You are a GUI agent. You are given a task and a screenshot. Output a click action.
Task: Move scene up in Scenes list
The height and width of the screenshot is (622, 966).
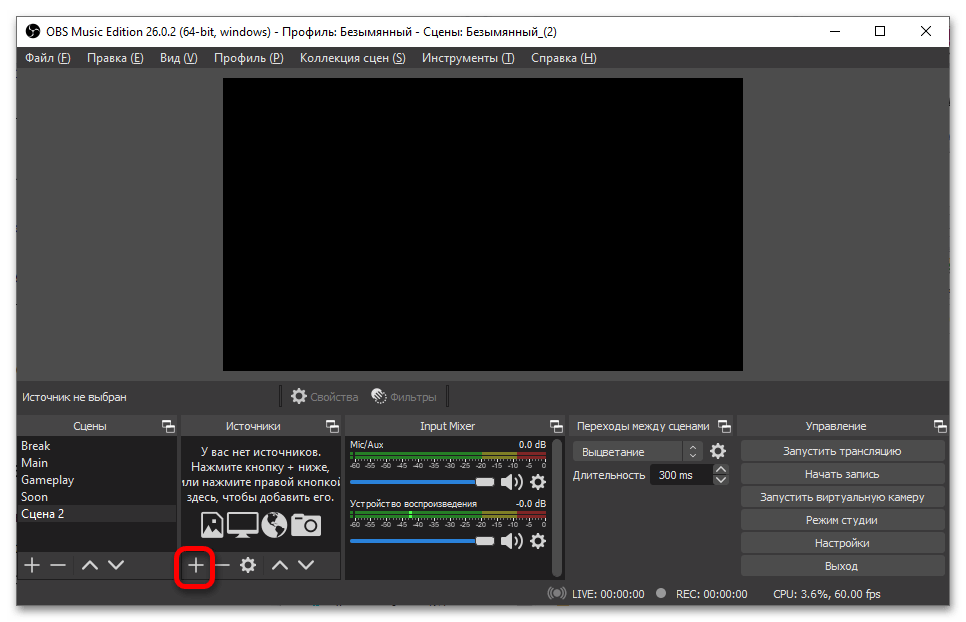(x=90, y=565)
